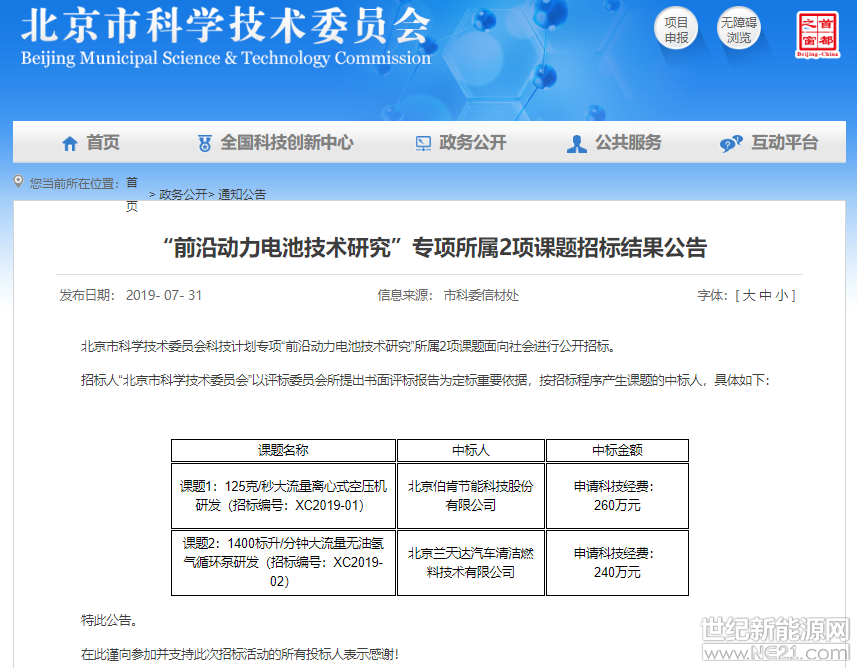Screen dimensions: 857x668
Task: Open the 公共服务 navigation menu
Action: [x=628, y=143]
